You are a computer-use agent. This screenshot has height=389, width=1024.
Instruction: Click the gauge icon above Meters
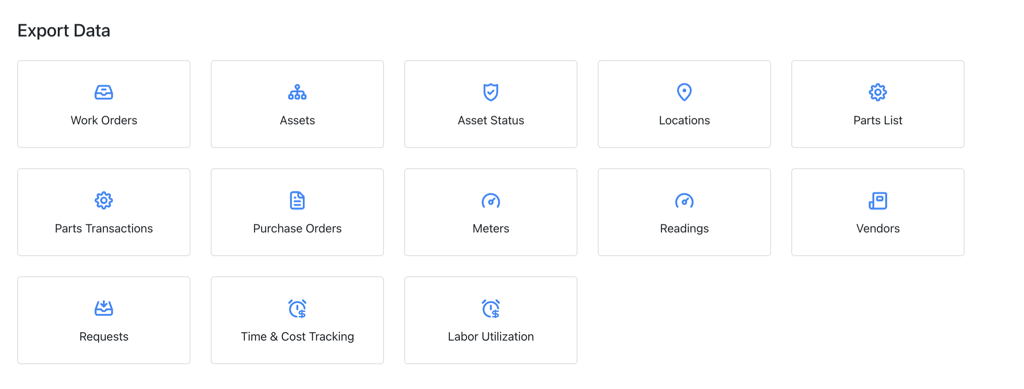pos(490,201)
